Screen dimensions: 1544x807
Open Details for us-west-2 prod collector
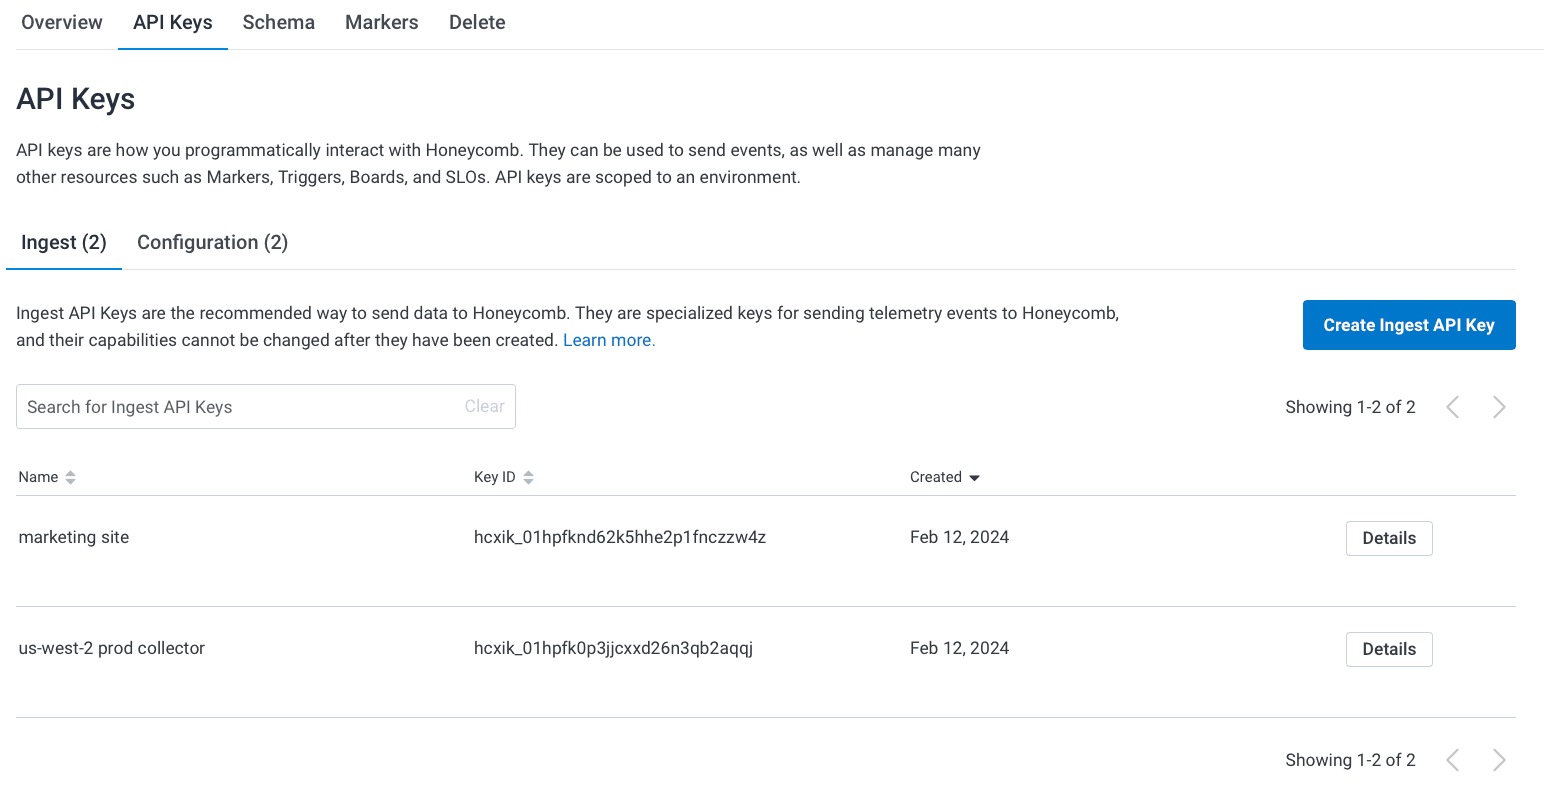pos(1388,649)
